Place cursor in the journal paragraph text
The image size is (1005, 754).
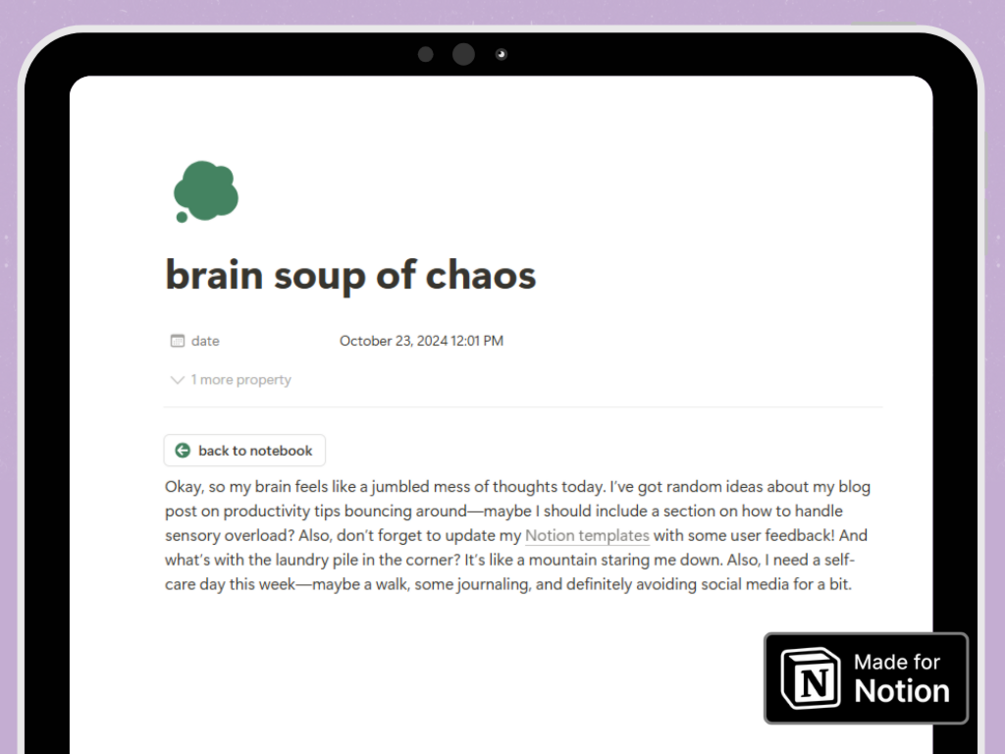(x=517, y=535)
